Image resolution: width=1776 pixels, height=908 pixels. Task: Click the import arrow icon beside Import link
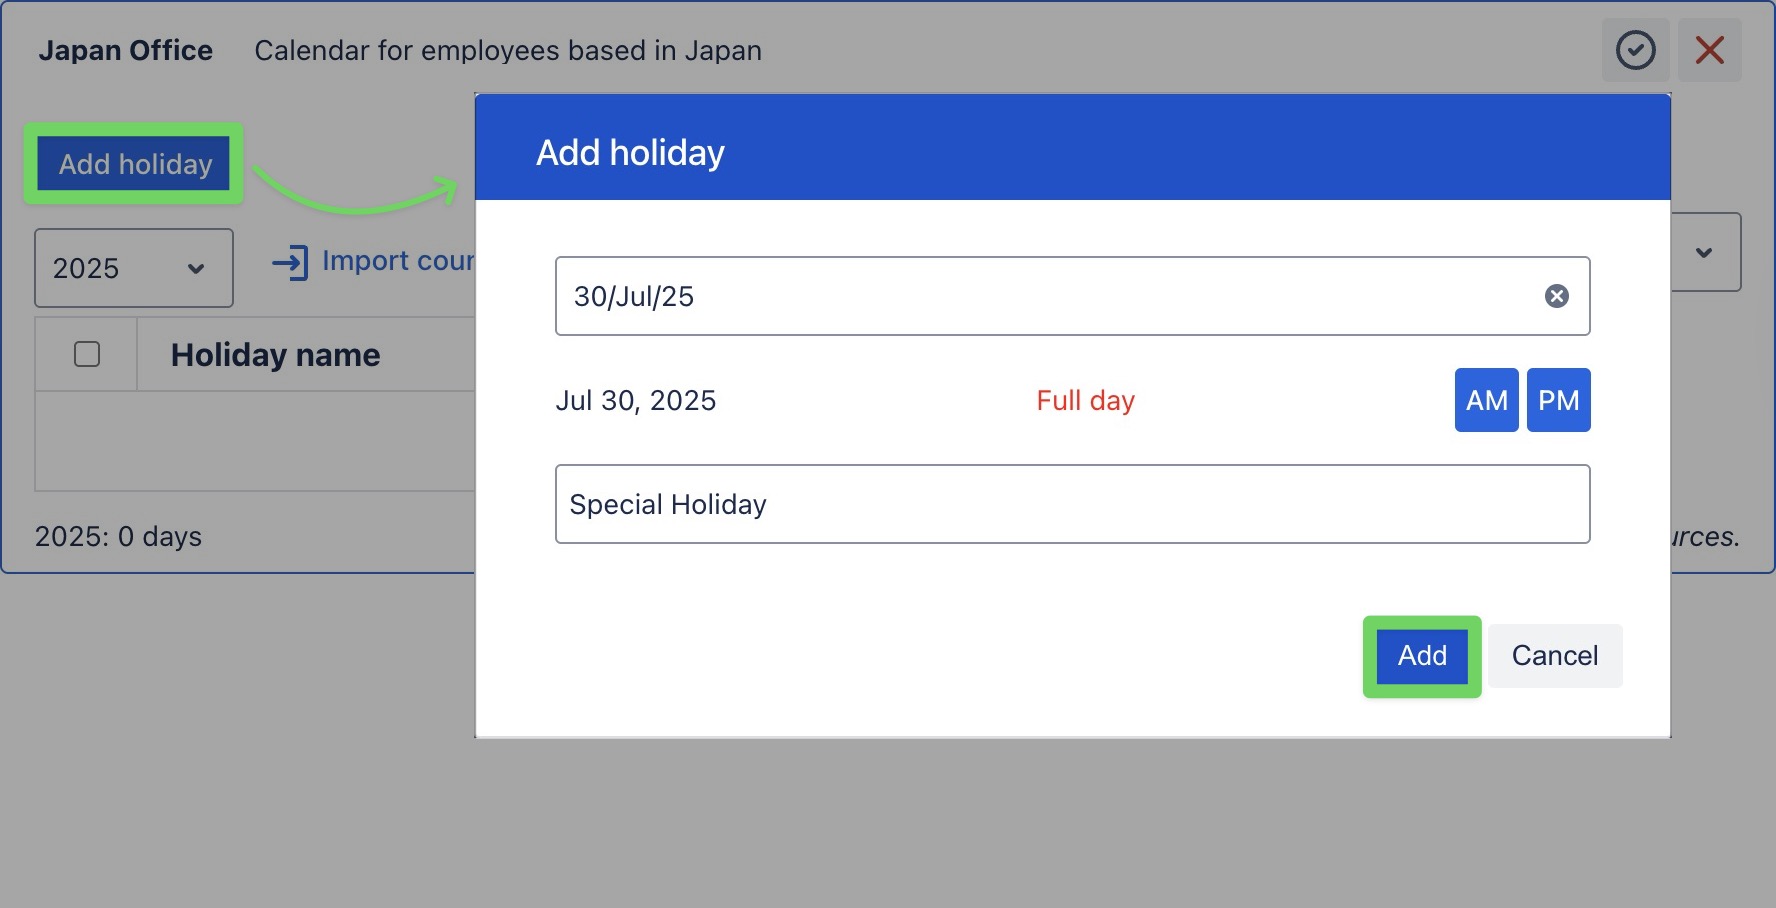pos(289,262)
